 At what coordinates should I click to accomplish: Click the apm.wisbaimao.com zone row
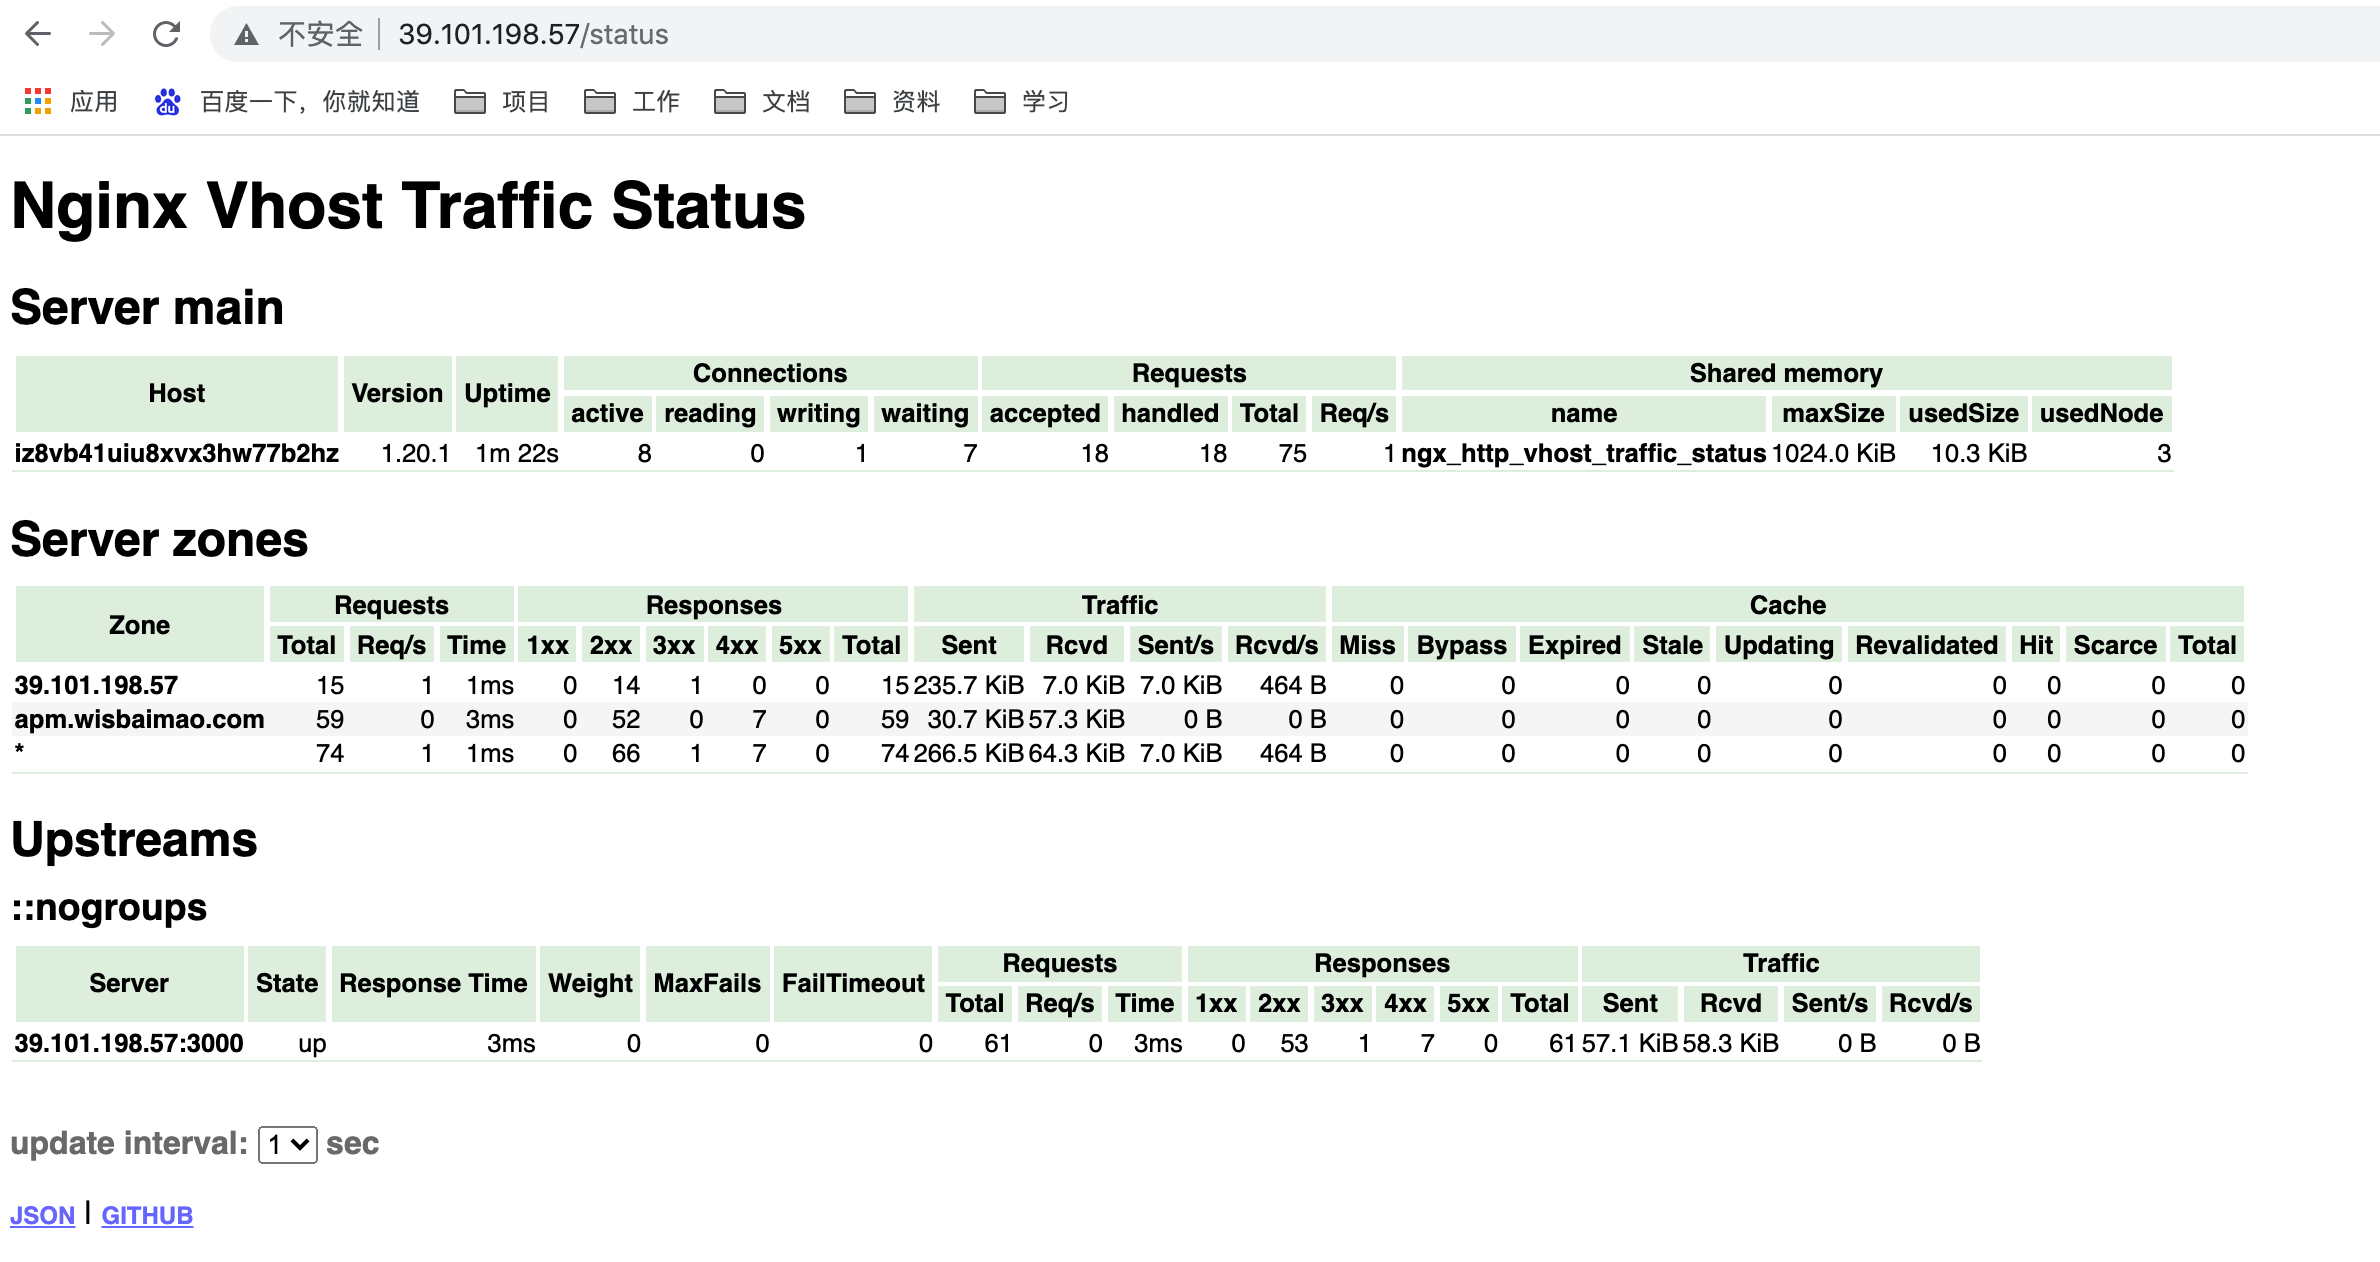(139, 719)
